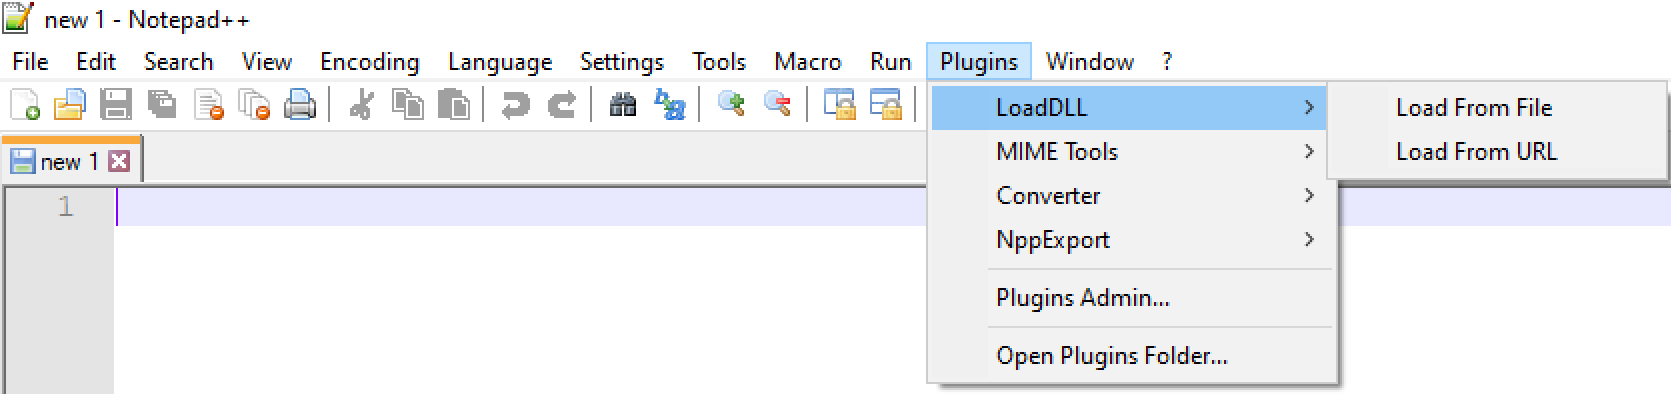Open the question mark help menu
Viewport: 1671px width, 394px height.
(1167, 62)
